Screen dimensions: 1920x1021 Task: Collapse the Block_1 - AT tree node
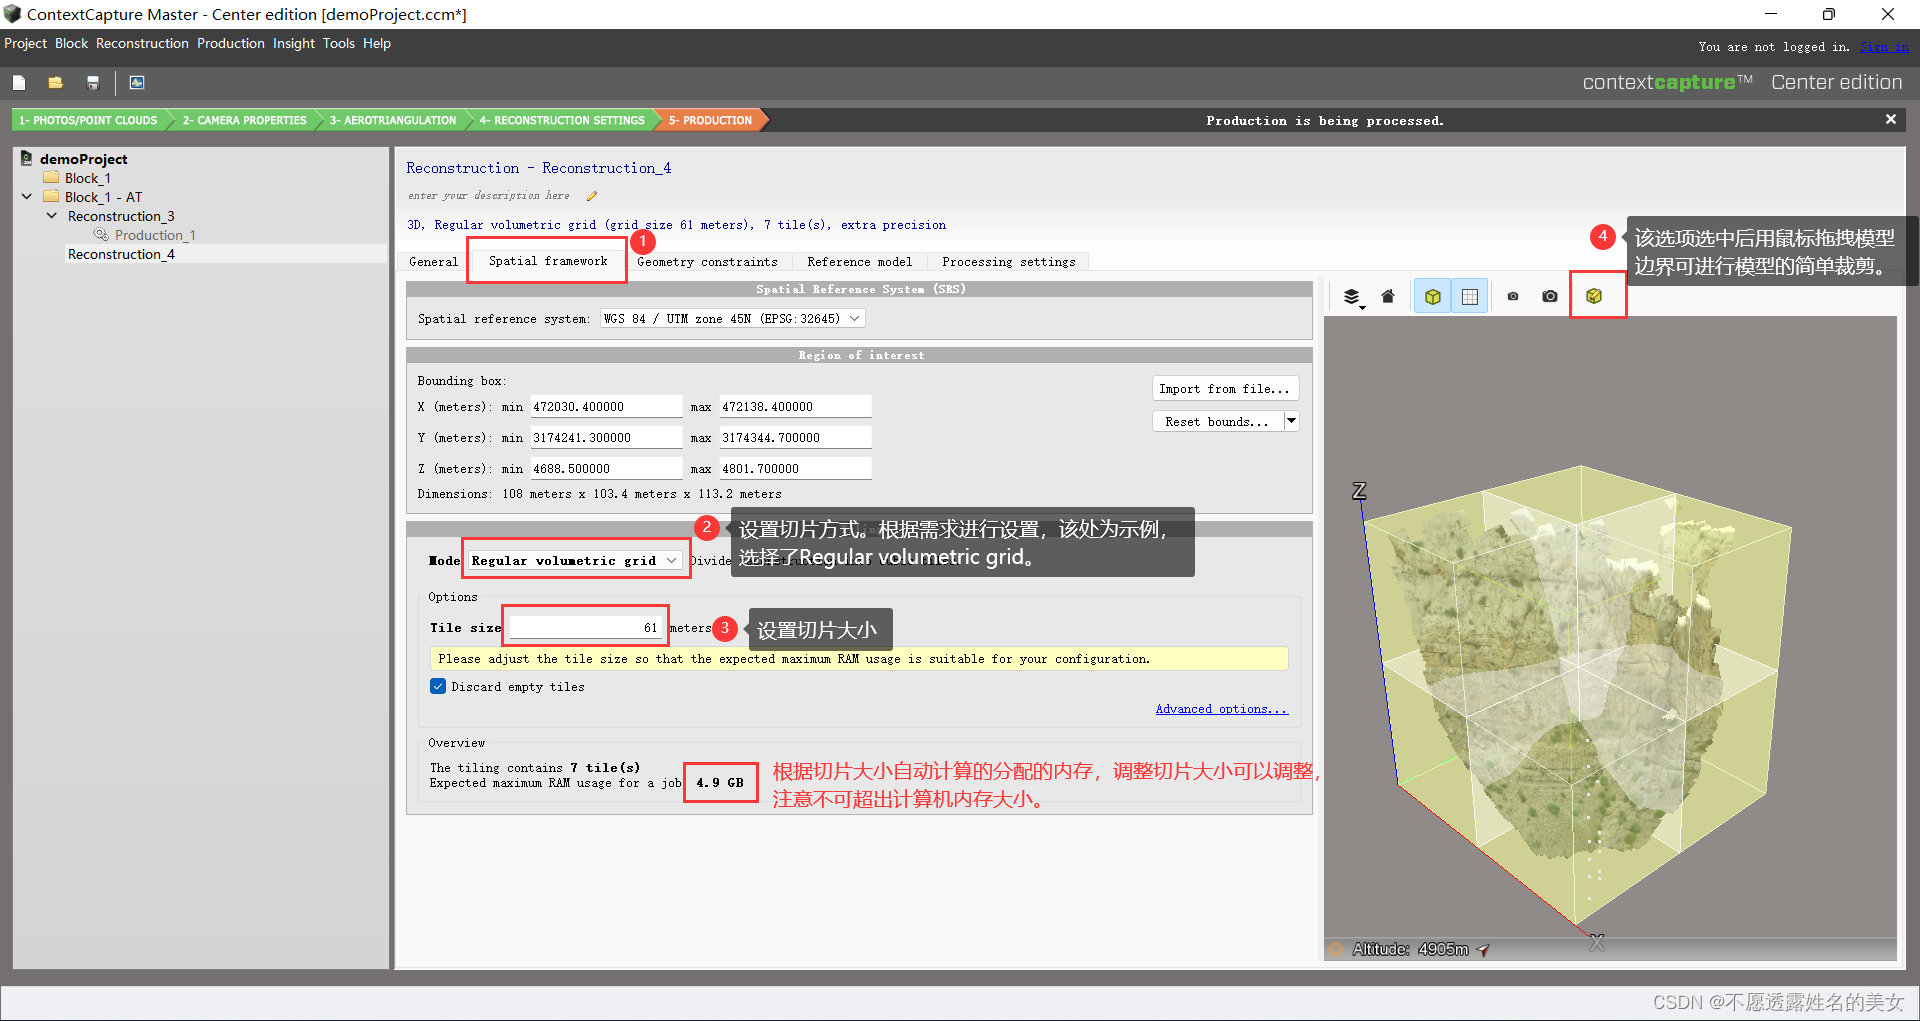pos(27,197)
